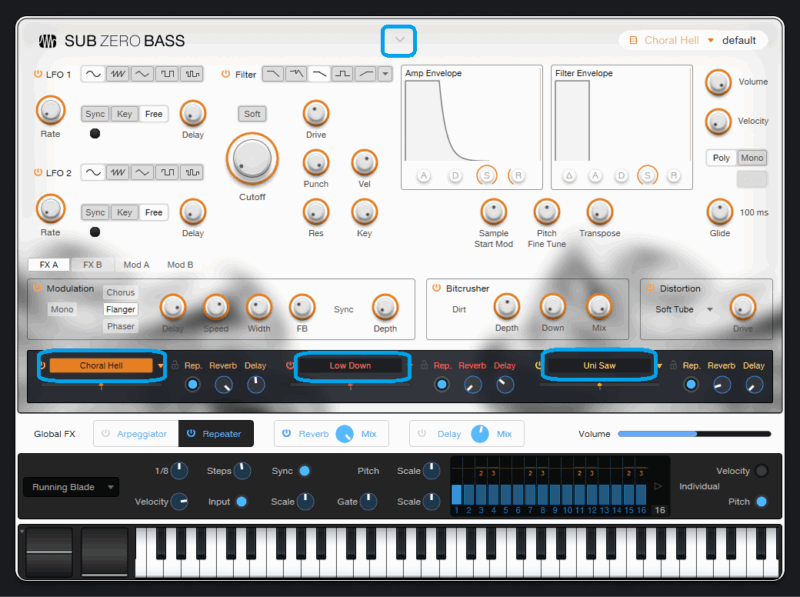
Task: Open the Soft Tube distortion type dropdown
Action: (x=710, y=309)
